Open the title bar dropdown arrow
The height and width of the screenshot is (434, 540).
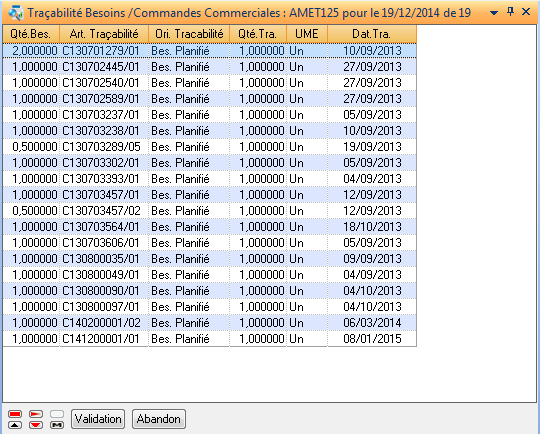coord(494,13)
